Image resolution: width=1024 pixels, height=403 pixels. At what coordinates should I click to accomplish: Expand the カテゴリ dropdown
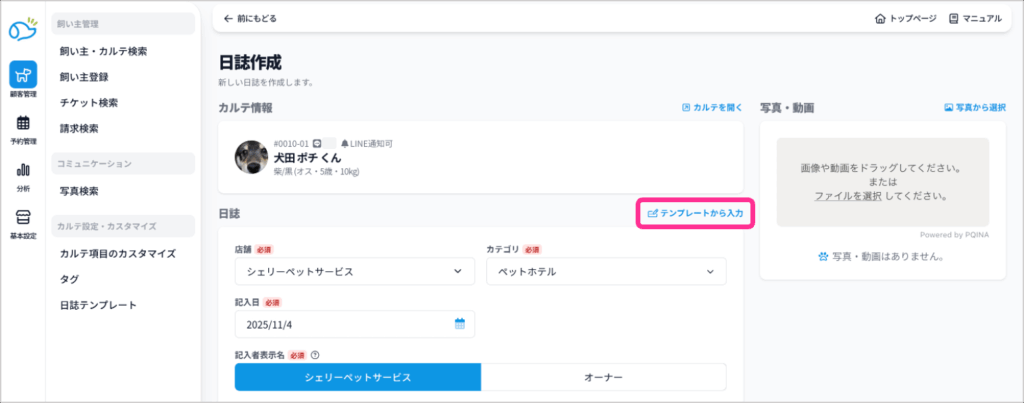605,271
